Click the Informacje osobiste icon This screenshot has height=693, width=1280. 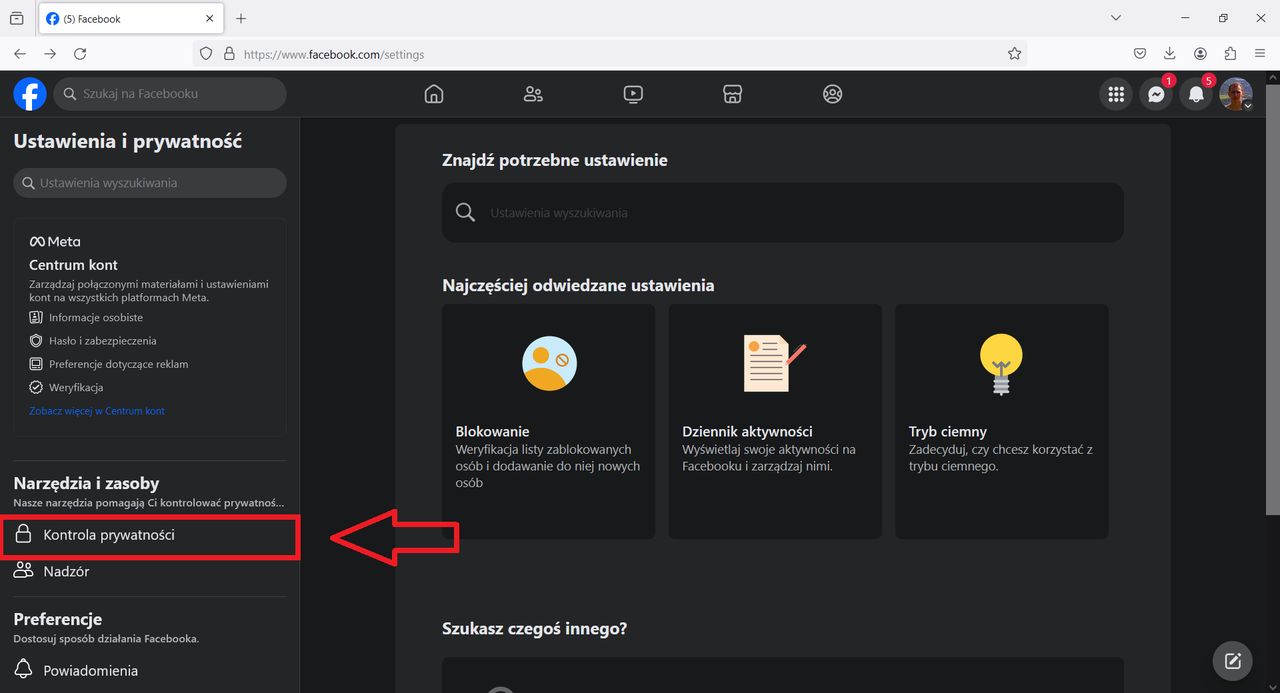point(36,317)
